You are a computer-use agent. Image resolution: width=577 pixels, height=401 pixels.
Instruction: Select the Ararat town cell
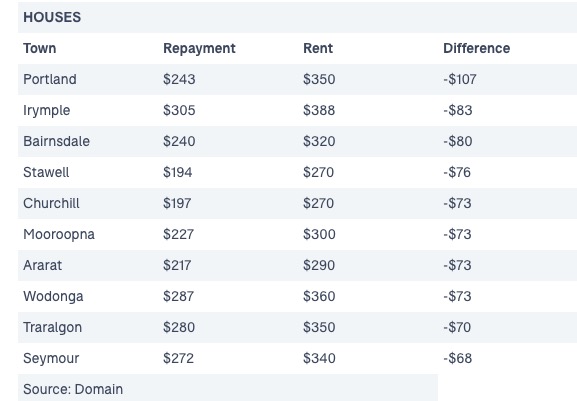pos(42,265)
